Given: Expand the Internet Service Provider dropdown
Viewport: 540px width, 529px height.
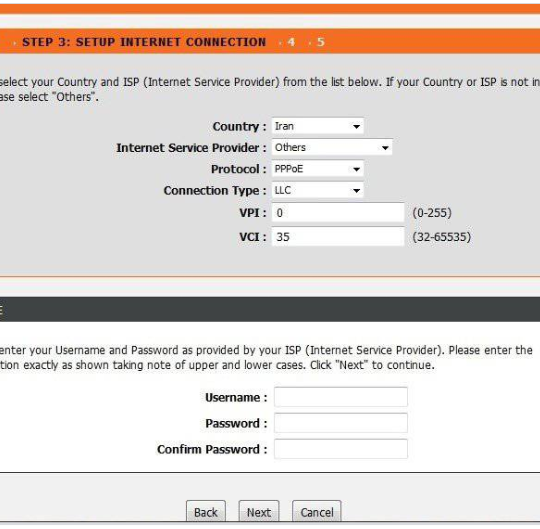Looking at the screenshot, I should tap(332, 147).
